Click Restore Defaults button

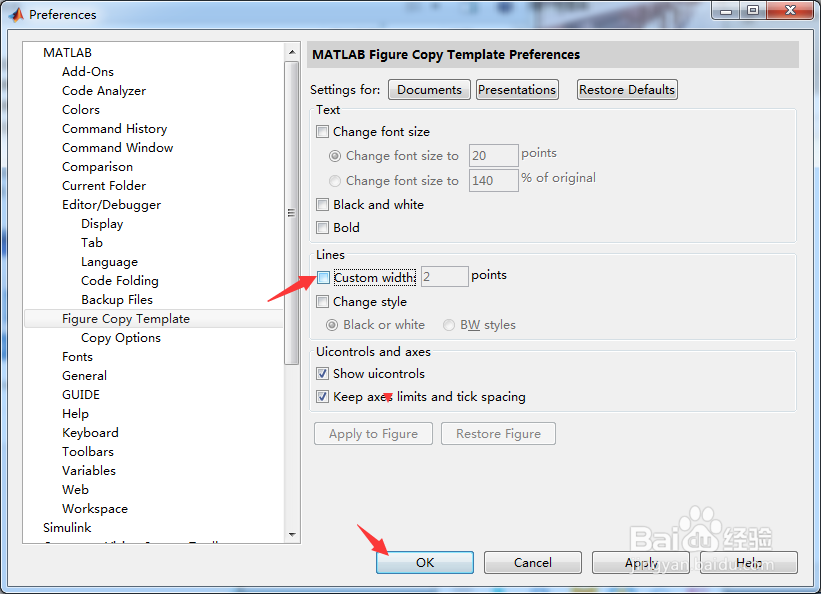627,90
